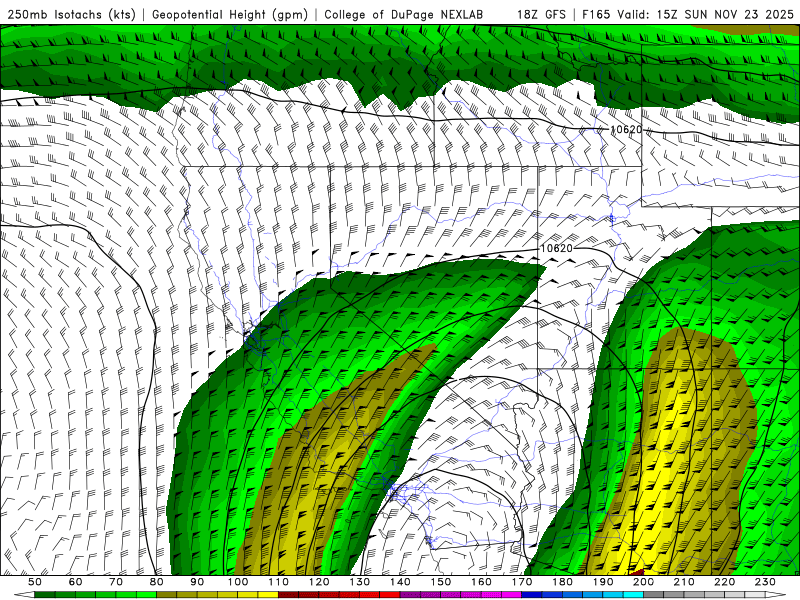Viewport: 800px width, 600px height.
Task: Click the 160 knot colorbar label
Action: (482, 582)
